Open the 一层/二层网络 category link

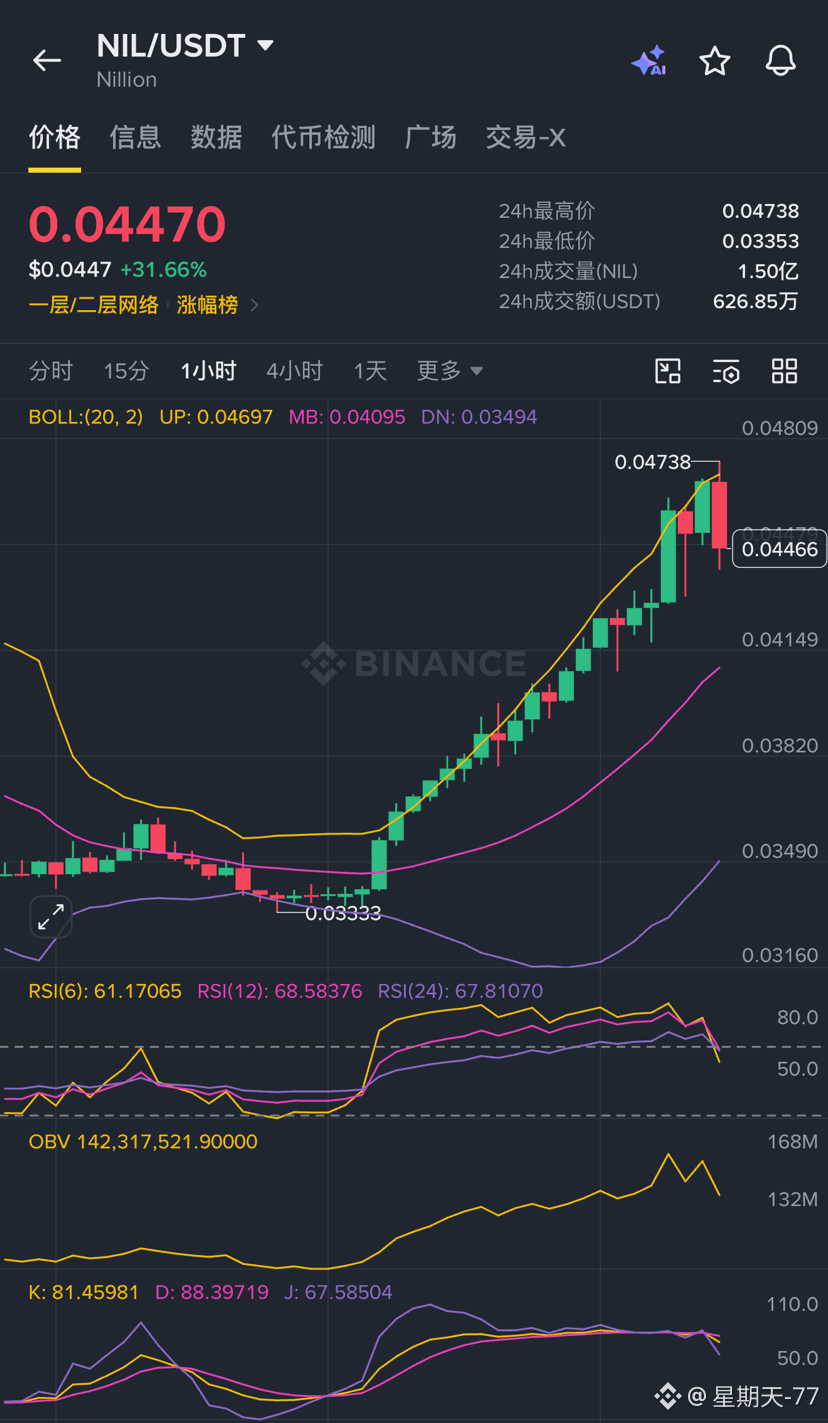click(94, 305)
